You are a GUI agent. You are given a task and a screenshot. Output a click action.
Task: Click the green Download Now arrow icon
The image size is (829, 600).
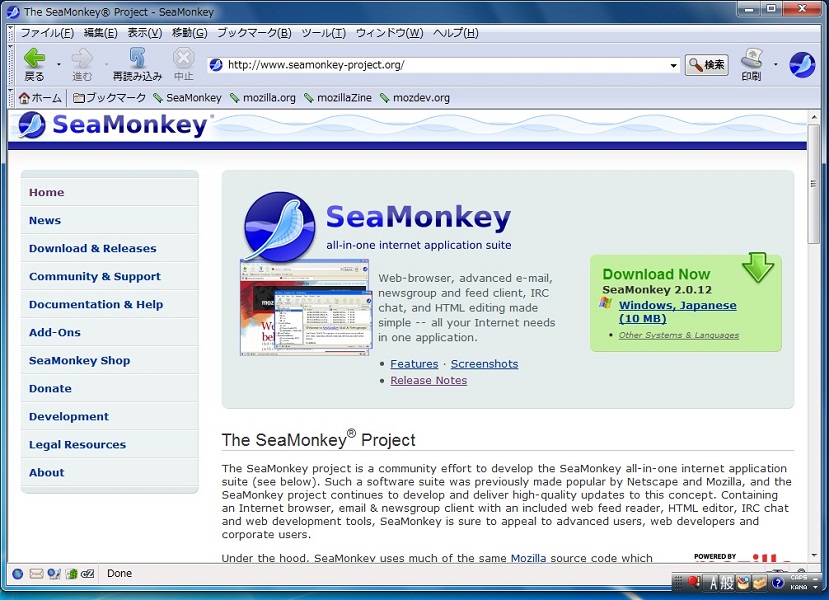pos(758,267)
